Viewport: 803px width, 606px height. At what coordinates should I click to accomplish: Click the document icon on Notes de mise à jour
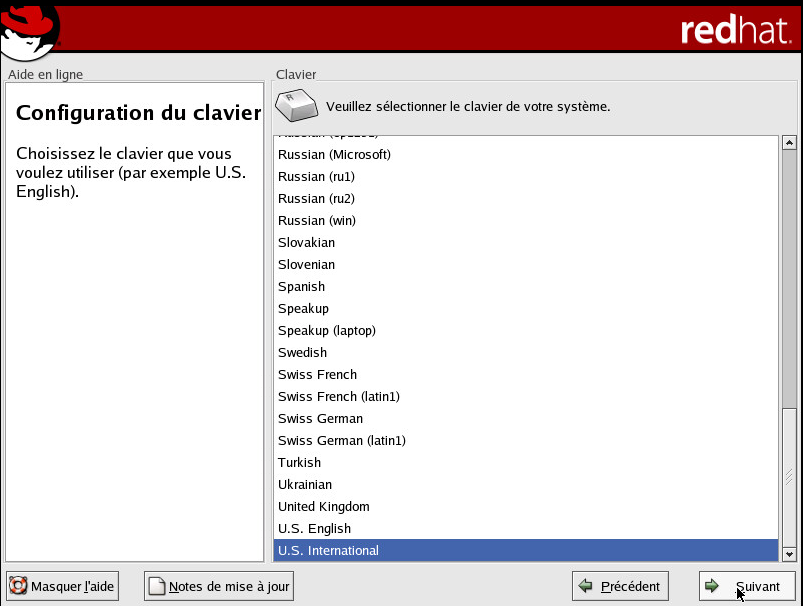coord(157,586)
